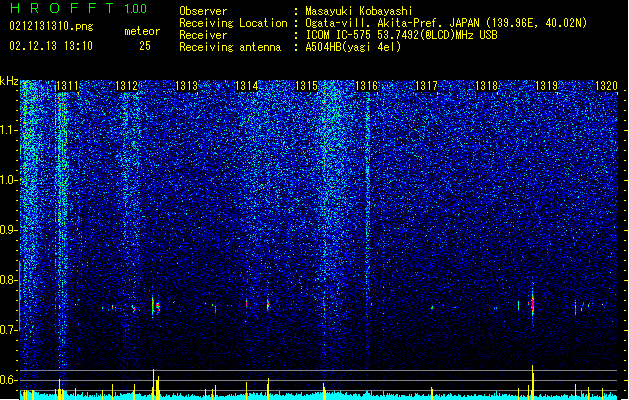This screenshot has height=400, width=629.
Task: Click the Observer field label
Action: (203, 11)
